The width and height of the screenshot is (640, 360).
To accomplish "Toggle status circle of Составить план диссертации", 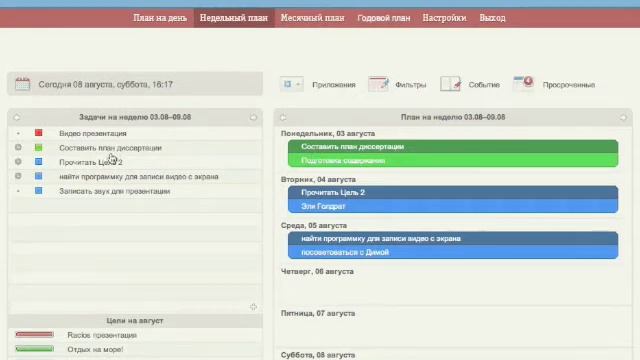I will click(18, 147).
